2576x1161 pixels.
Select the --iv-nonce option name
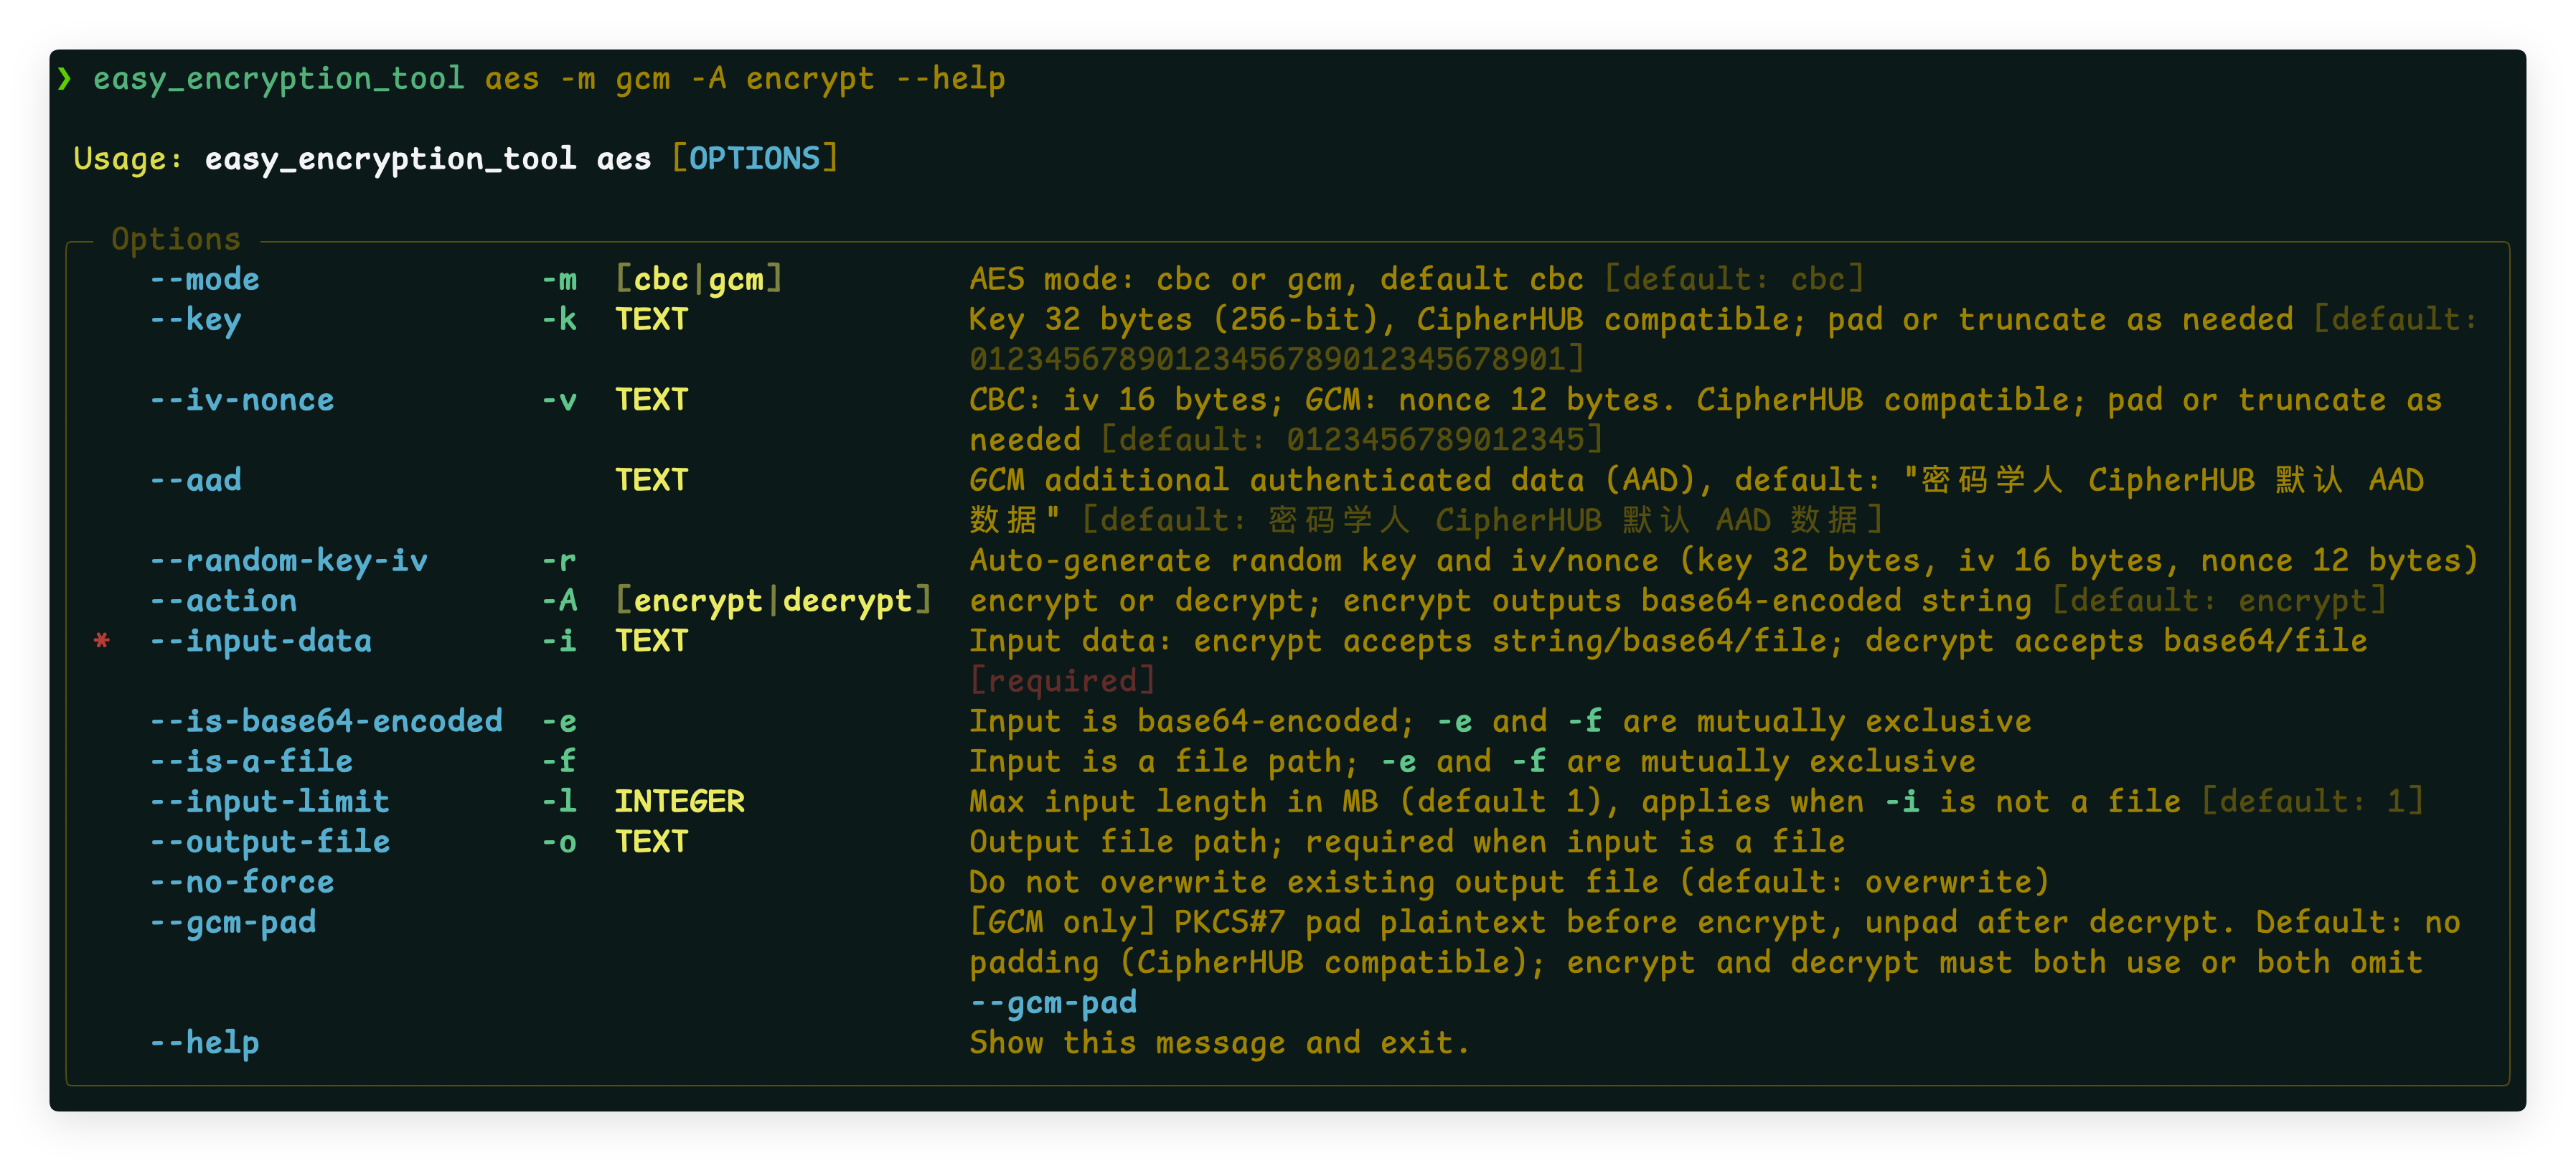pos(242,400)
